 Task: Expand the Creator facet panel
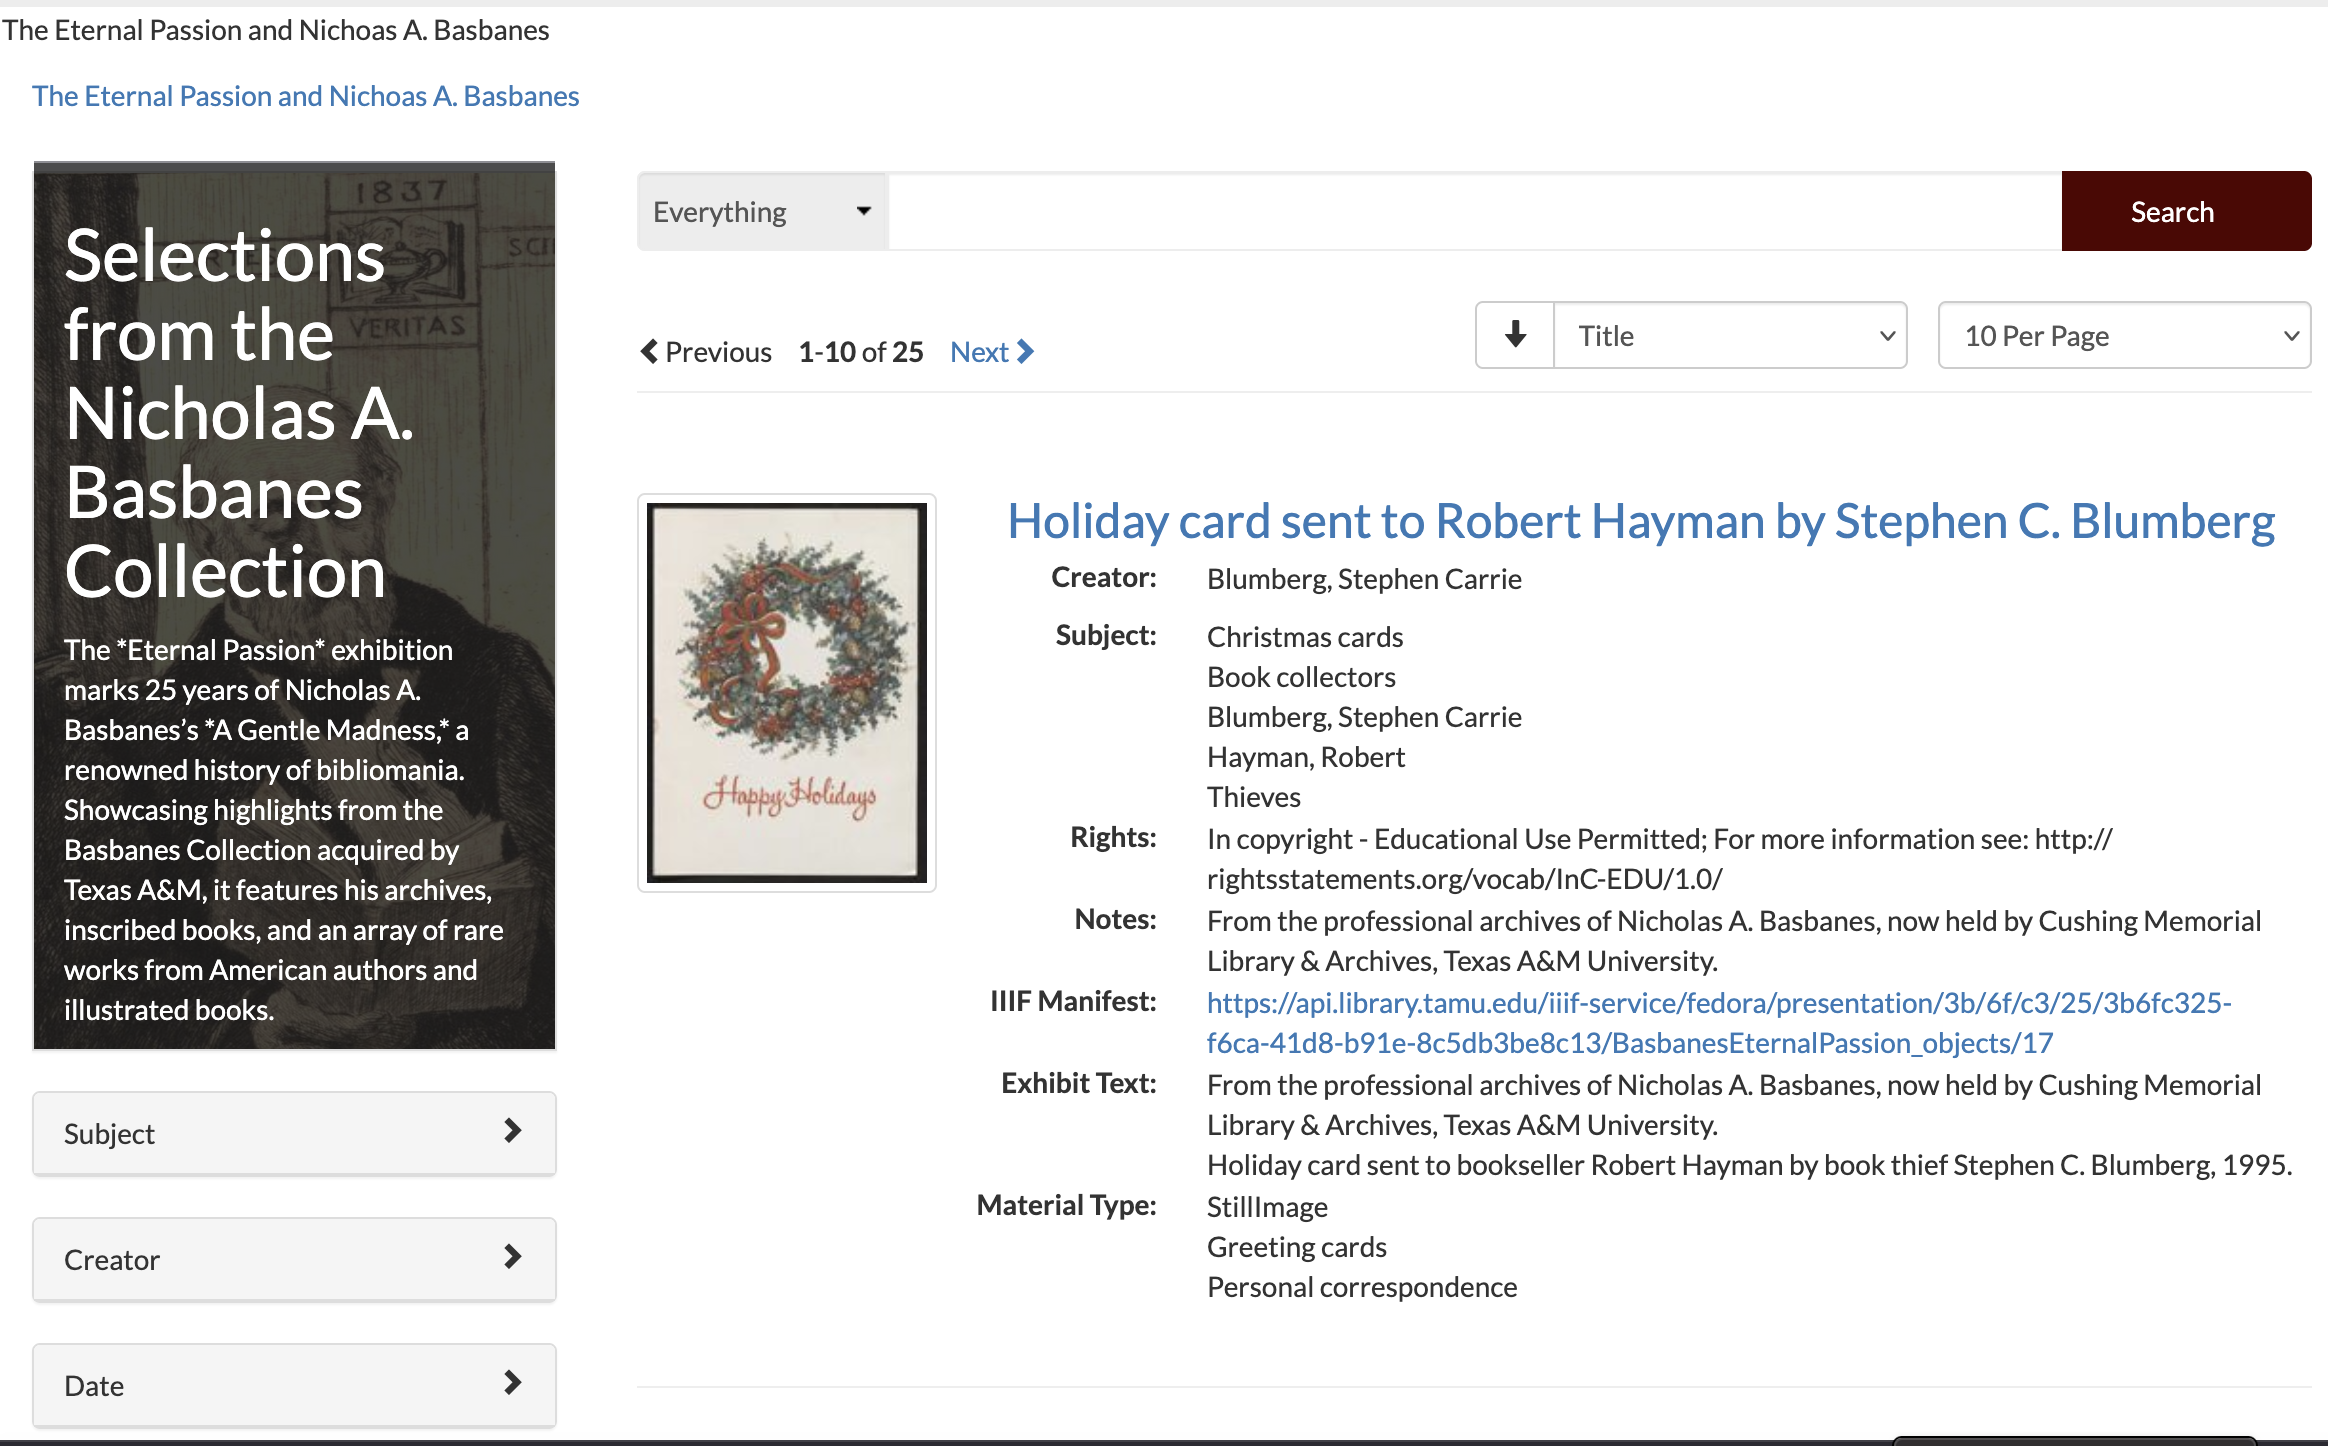(294, 1258)
